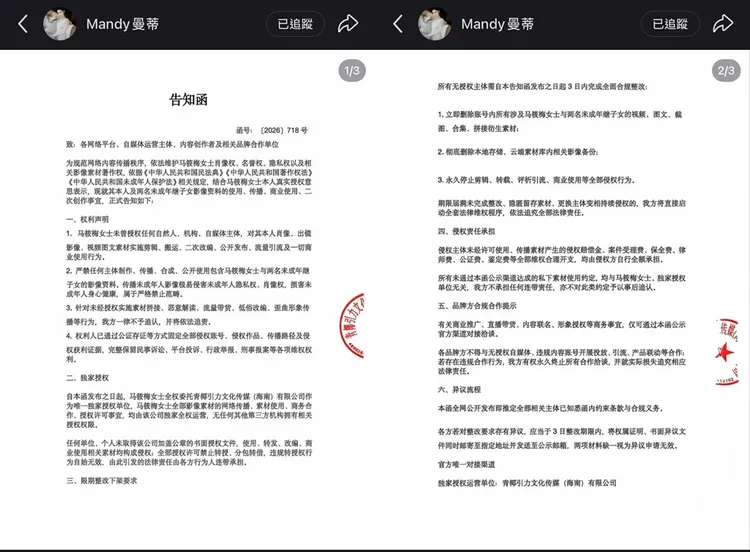Share the post showing page 1/3
Screen dimensions: 750x552
pyautogui.click(x=348, y=24)
